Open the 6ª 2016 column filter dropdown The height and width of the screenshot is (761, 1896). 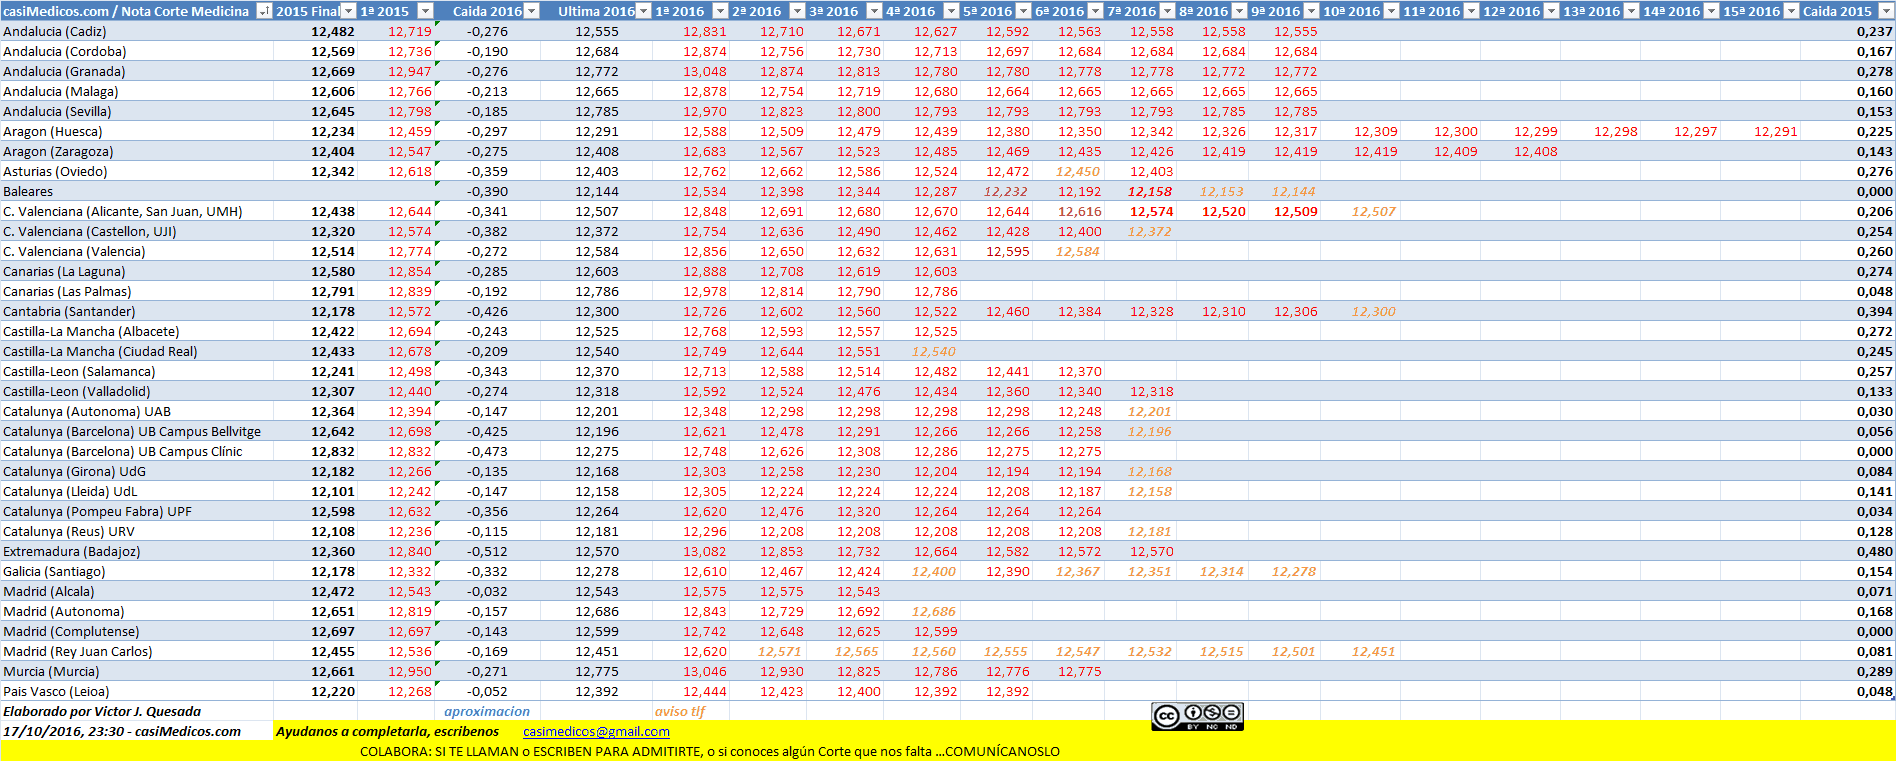coord(1095,11)
